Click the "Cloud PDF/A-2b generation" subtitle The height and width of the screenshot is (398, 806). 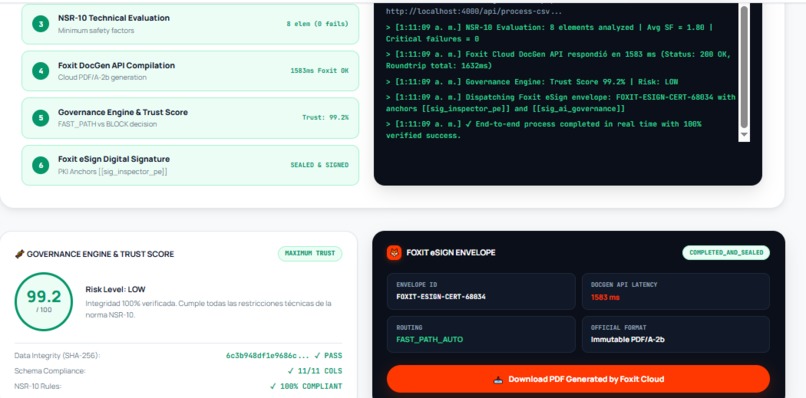[x=102, y=78]
